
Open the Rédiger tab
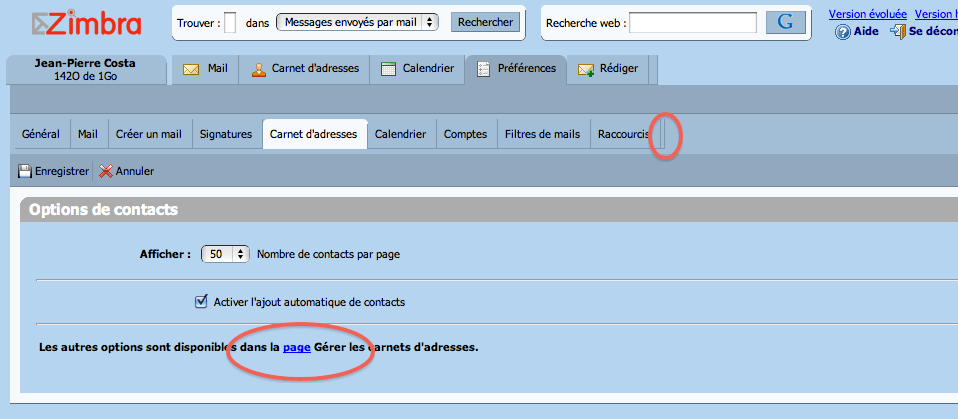[x=609, y=68]
